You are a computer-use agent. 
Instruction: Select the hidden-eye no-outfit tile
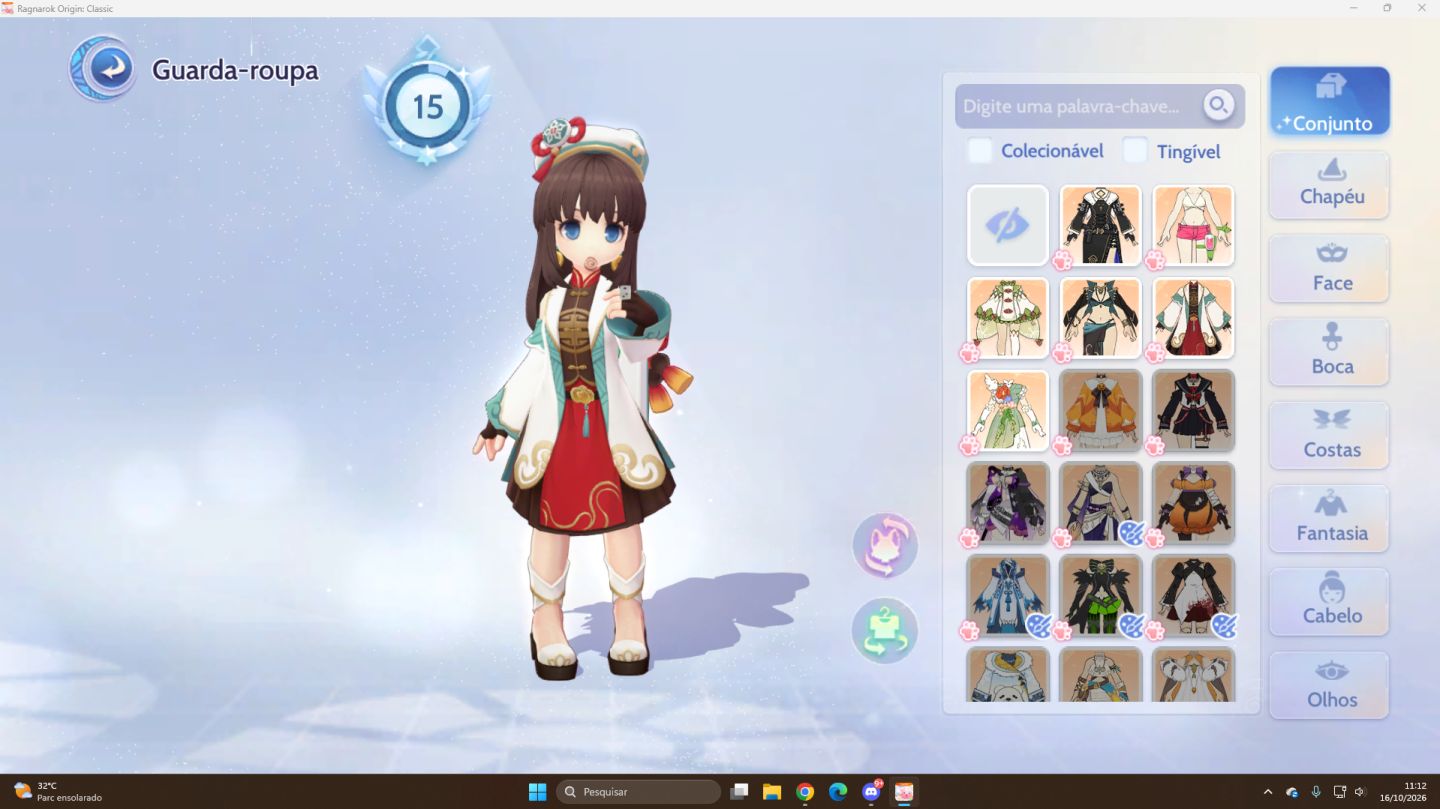(x=1008, y=225)
